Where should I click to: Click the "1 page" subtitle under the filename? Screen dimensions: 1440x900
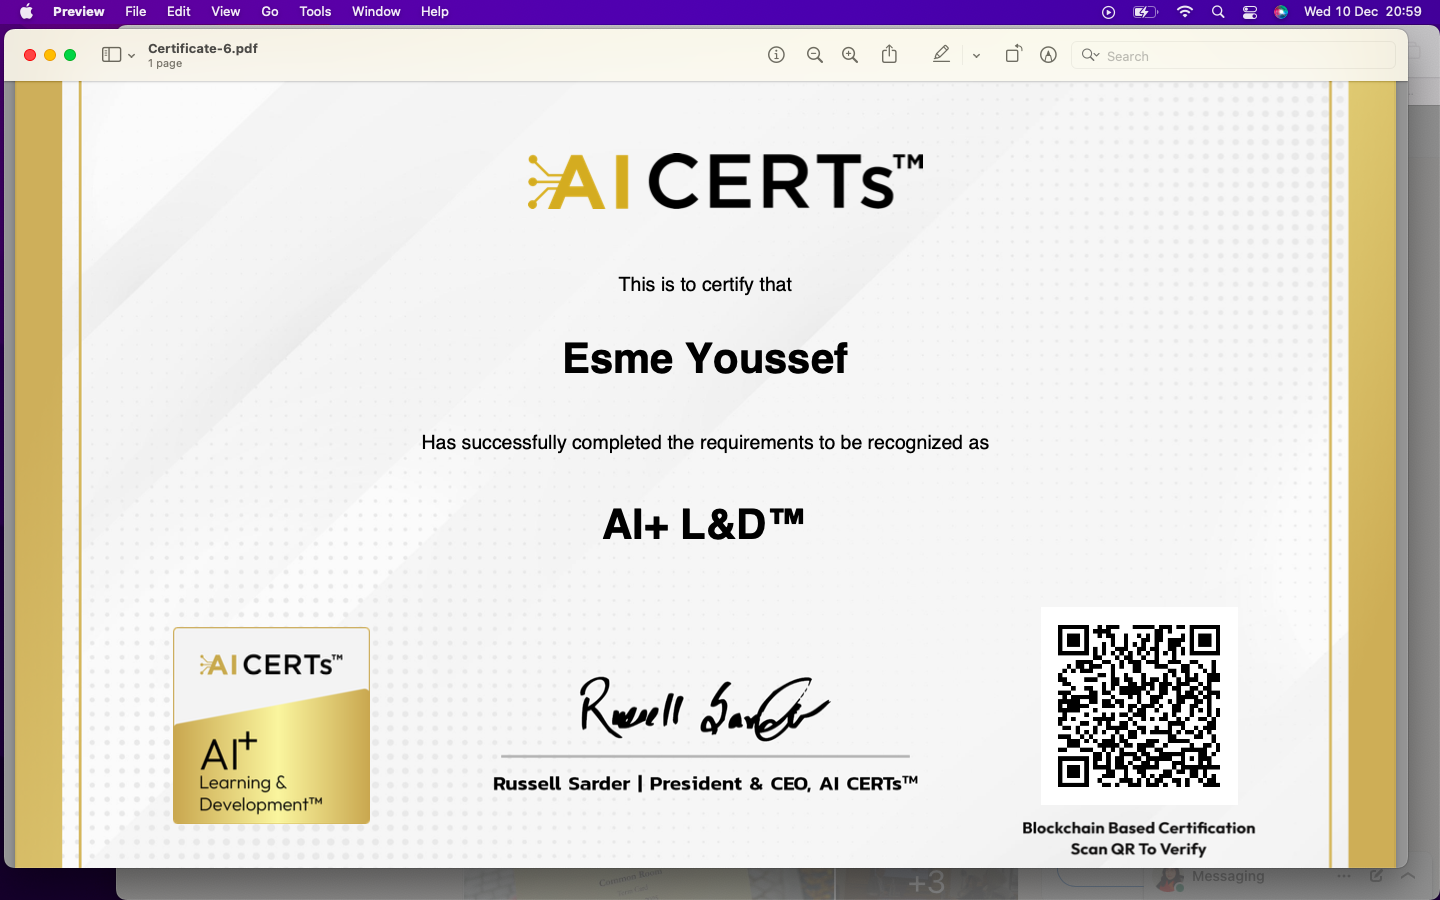tap(165, 64)
